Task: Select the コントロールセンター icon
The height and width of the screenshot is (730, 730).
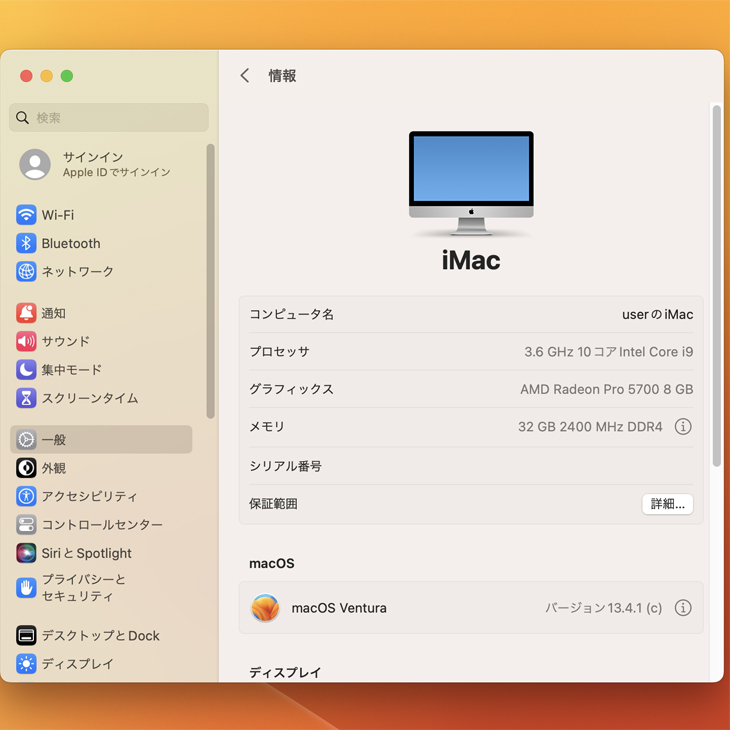Action: tap(26, 525)
